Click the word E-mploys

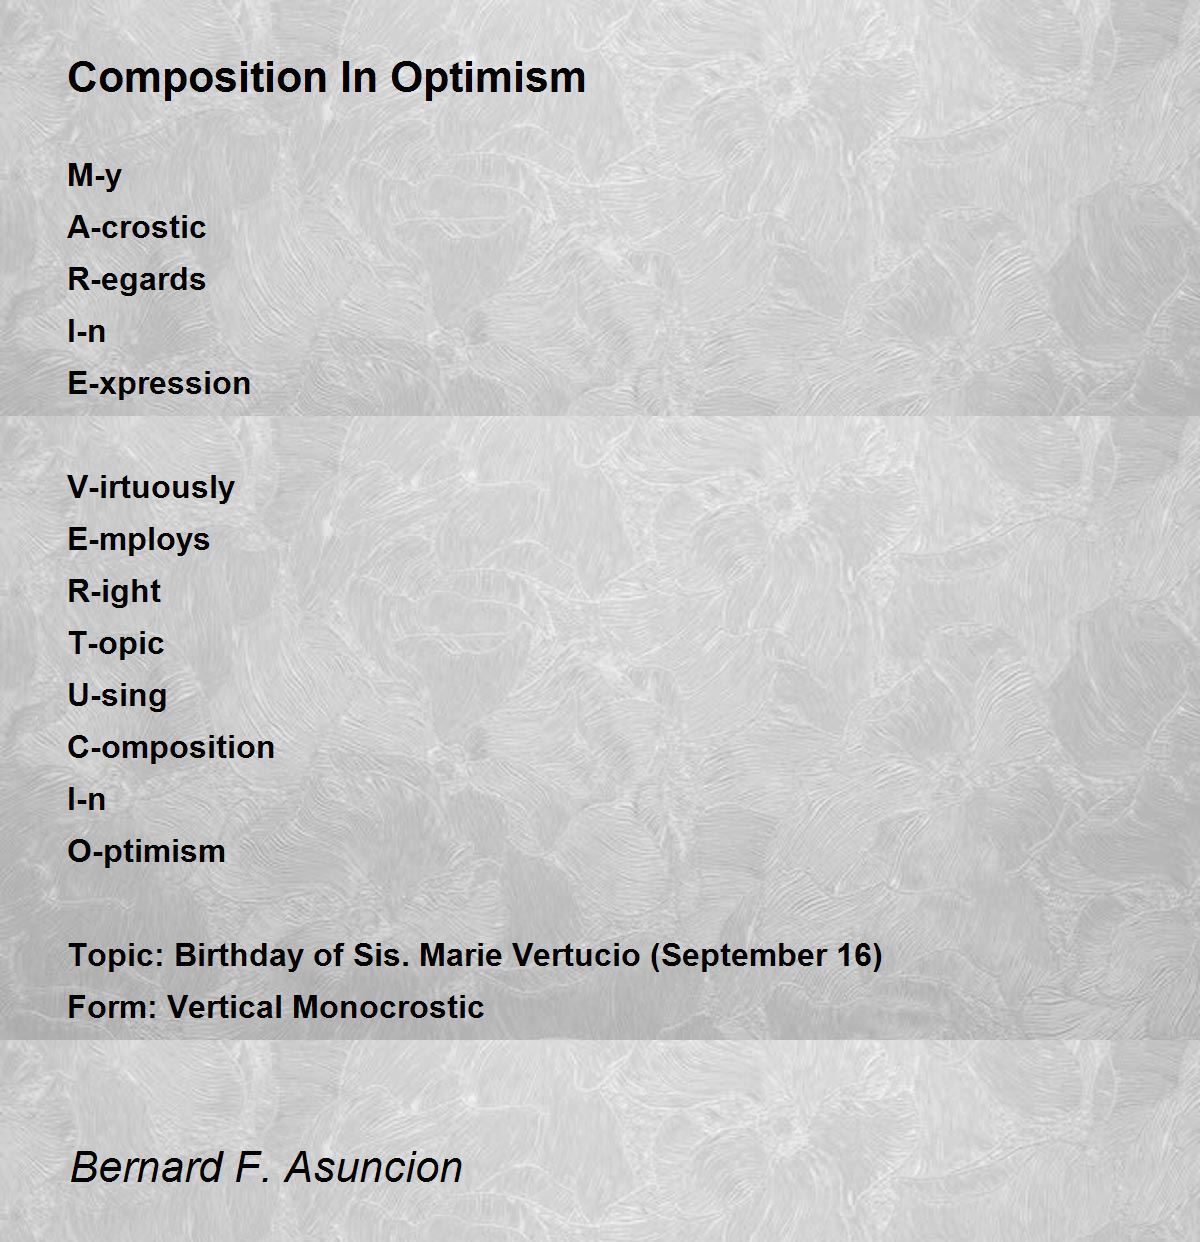[x=138, y=539]
